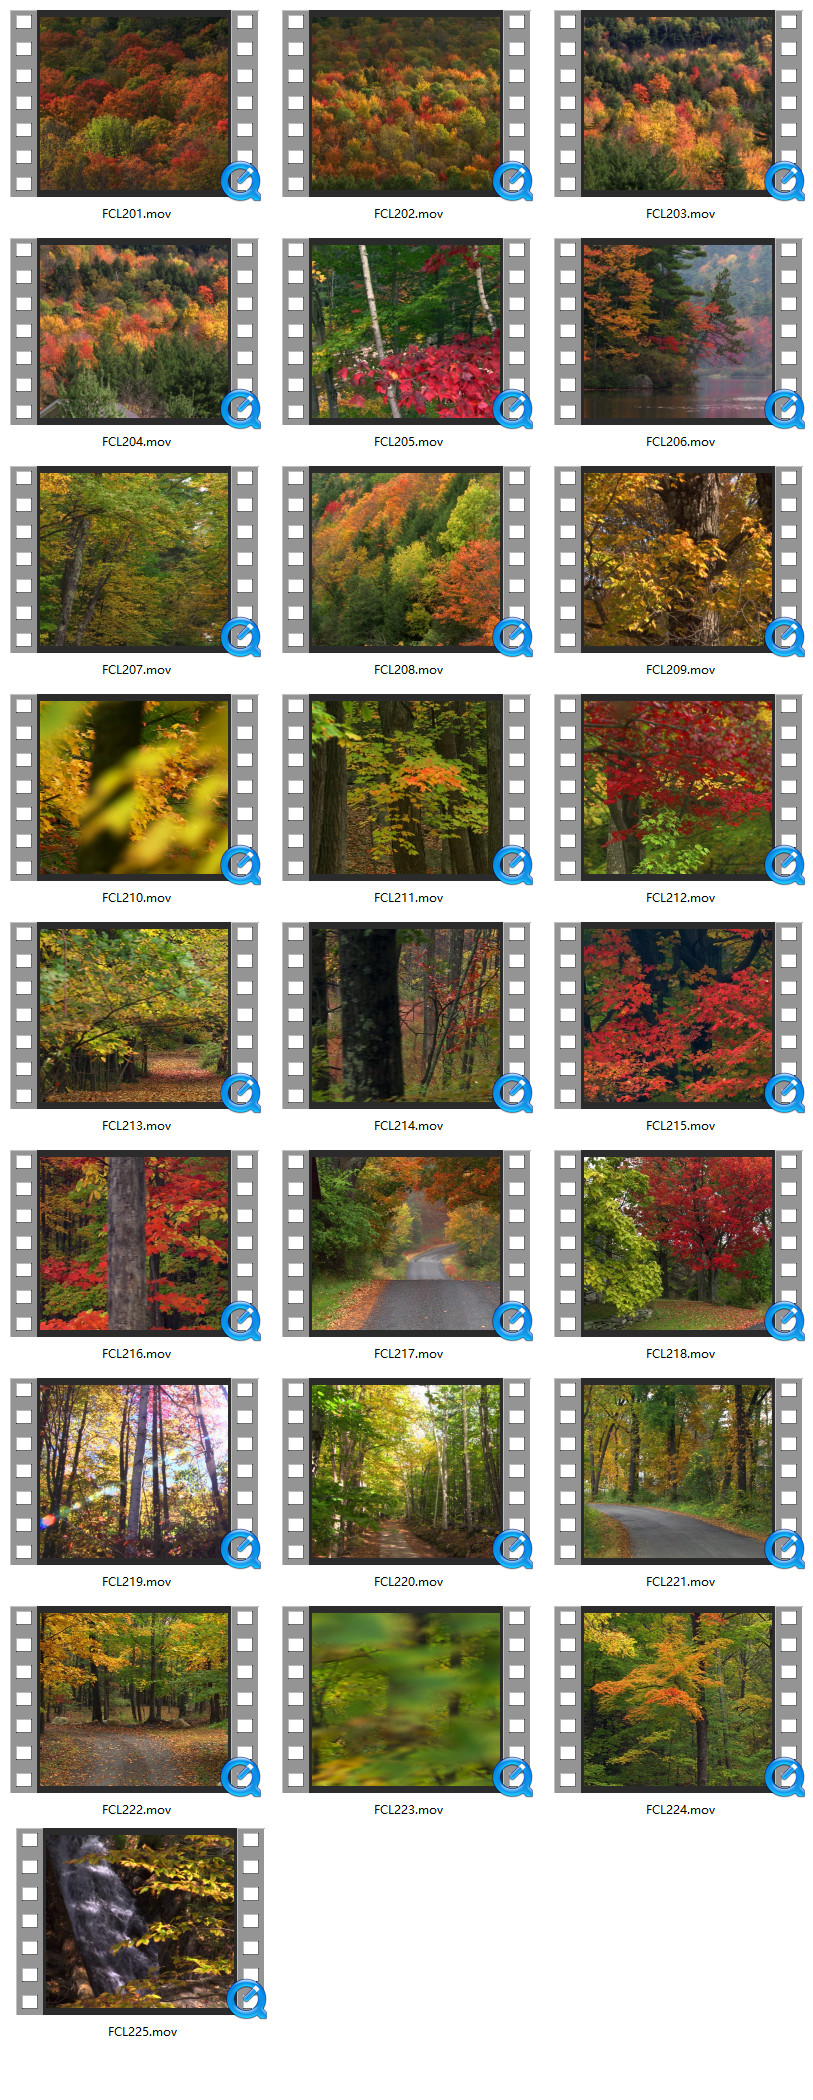Viewport: 813px width, 2100px height.
Task: Click the FCL209.mov file name label
Action: click(681, 670)
